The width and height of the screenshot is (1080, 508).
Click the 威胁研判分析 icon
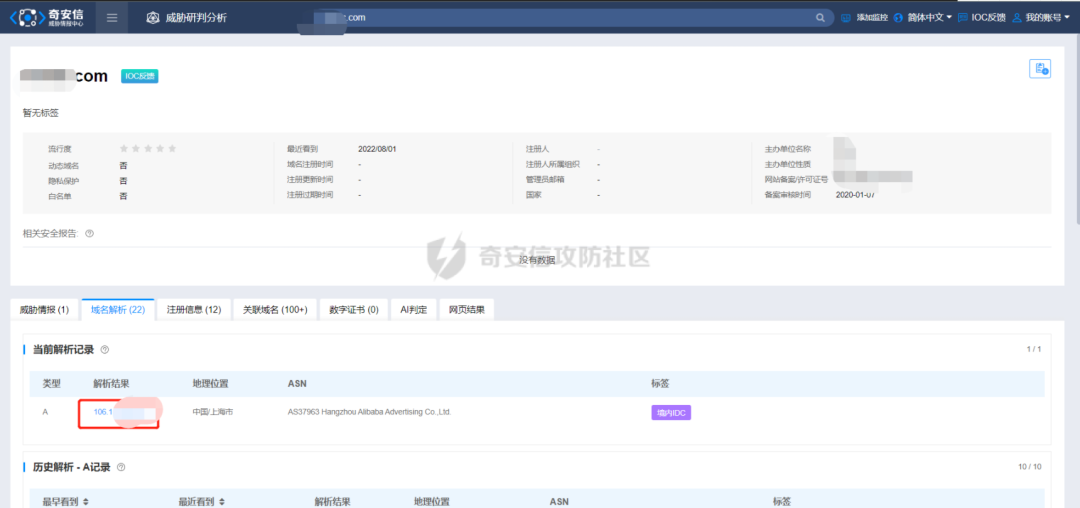coord(153,18)
